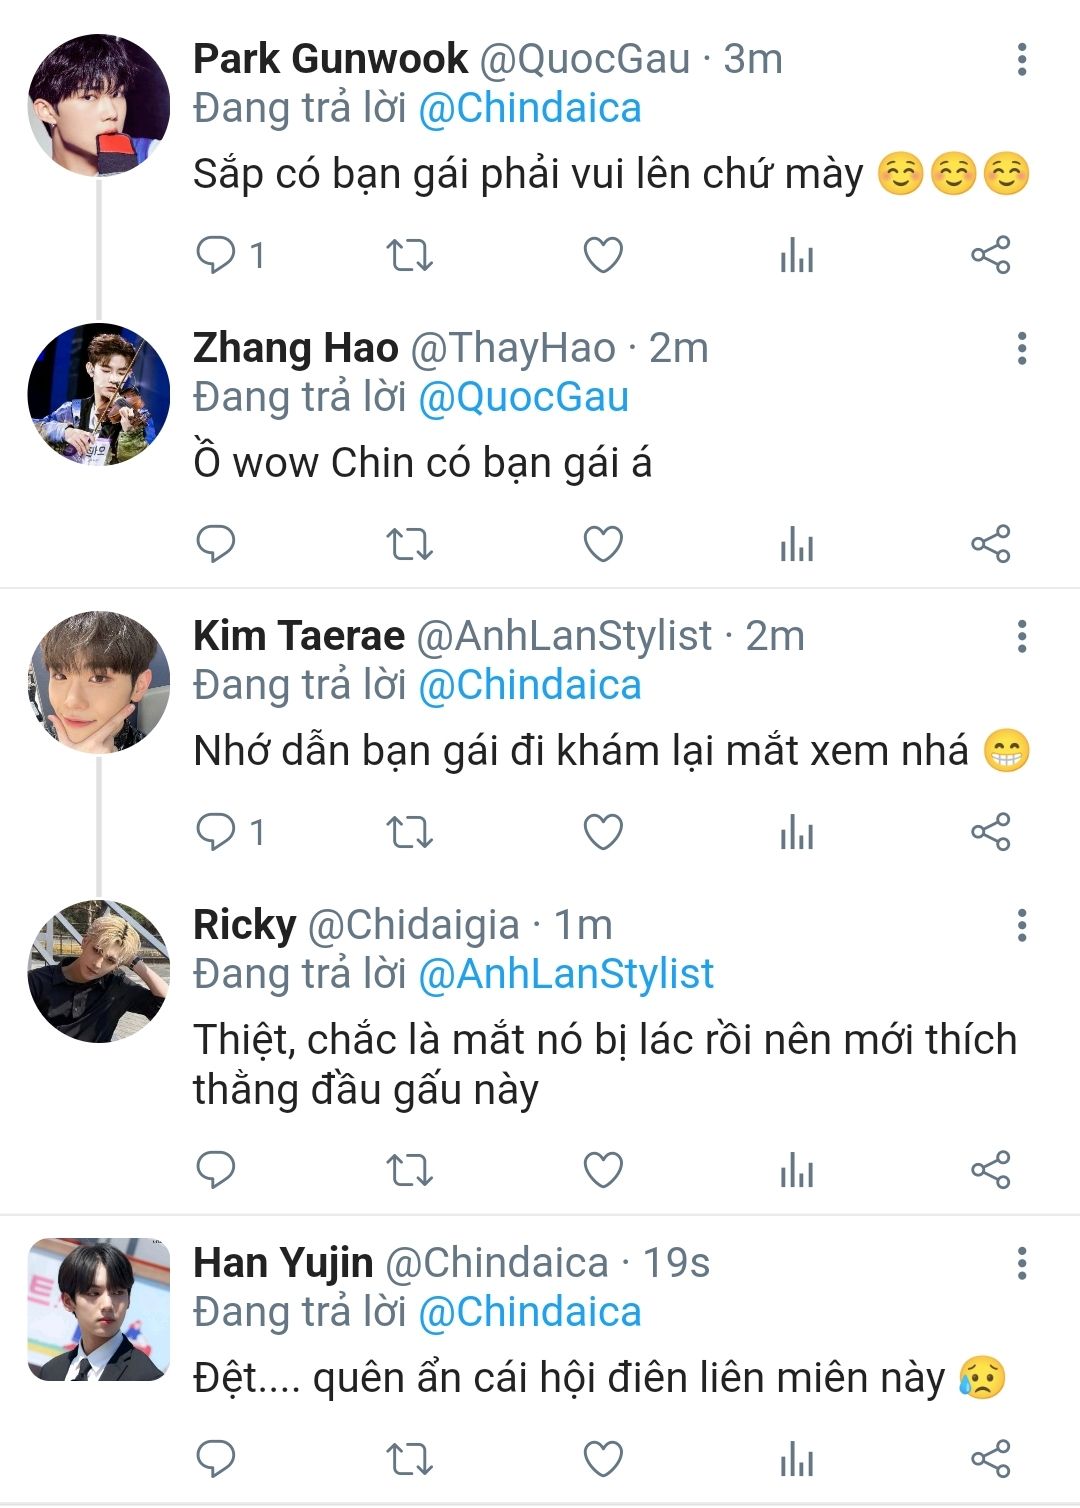The height and width of the screenshot is (1508, 1080).
Task: Like Han Yujin's tweet
Action: point(603,1459)
